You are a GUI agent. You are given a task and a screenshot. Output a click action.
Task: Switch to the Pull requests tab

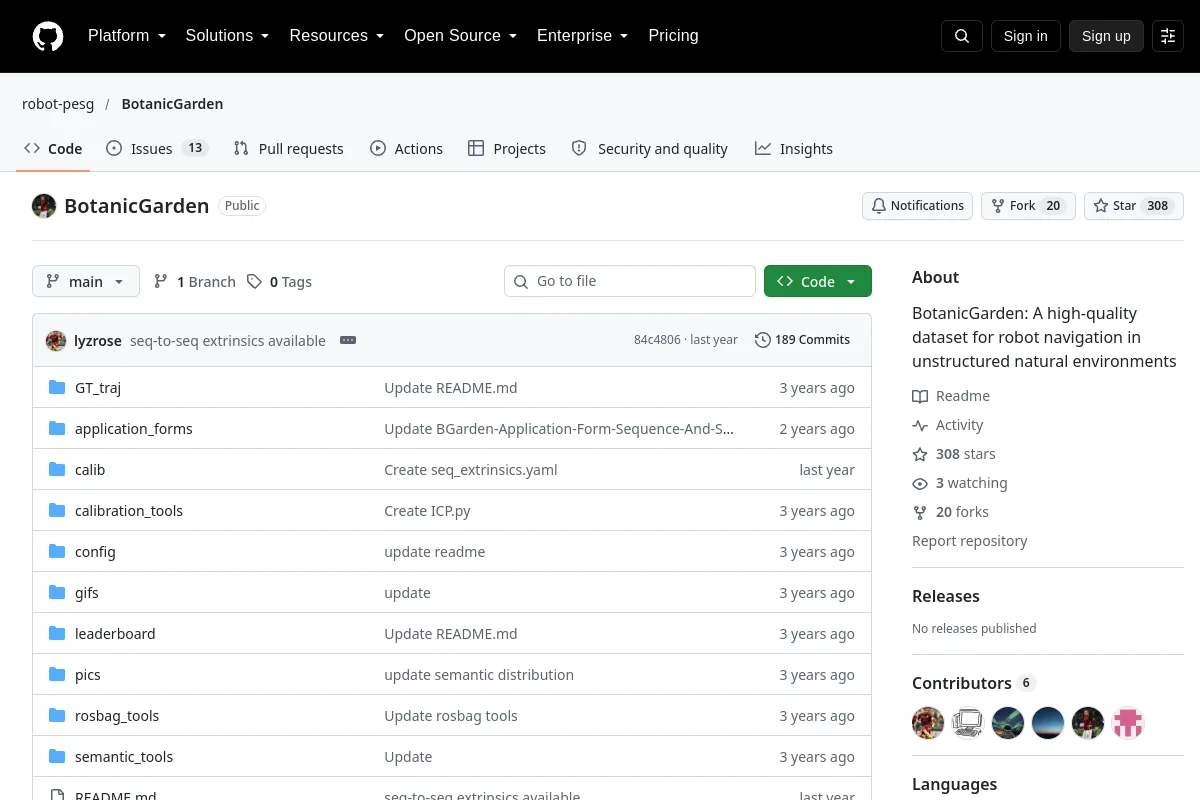(288, 149)
